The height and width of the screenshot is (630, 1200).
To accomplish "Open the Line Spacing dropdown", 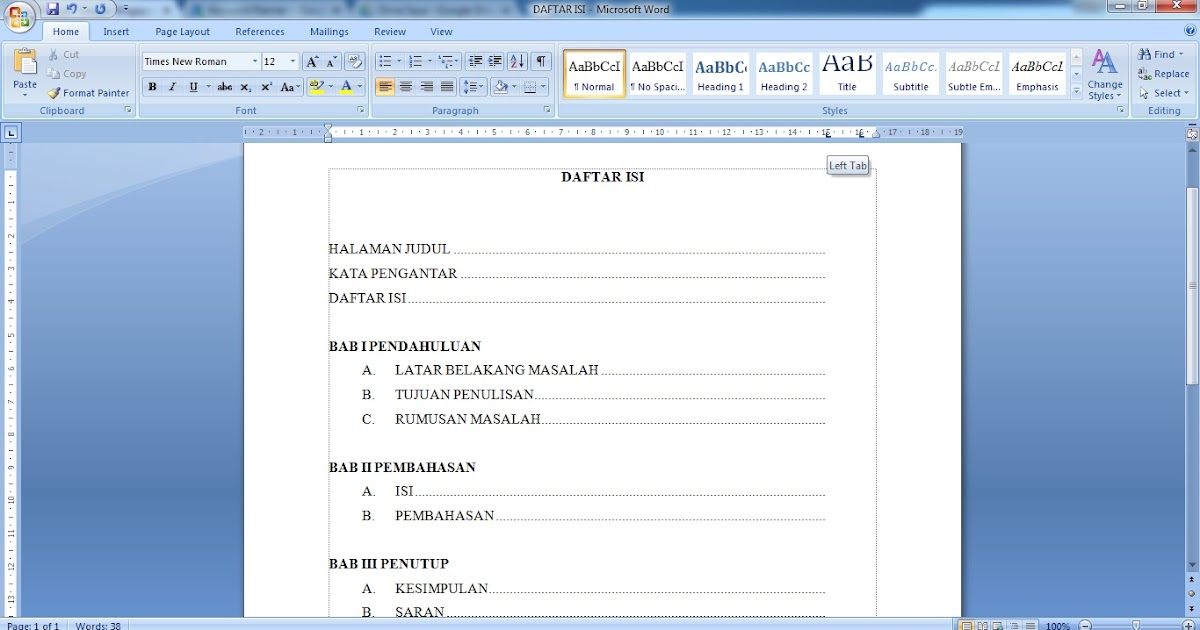I will (478, 86).
